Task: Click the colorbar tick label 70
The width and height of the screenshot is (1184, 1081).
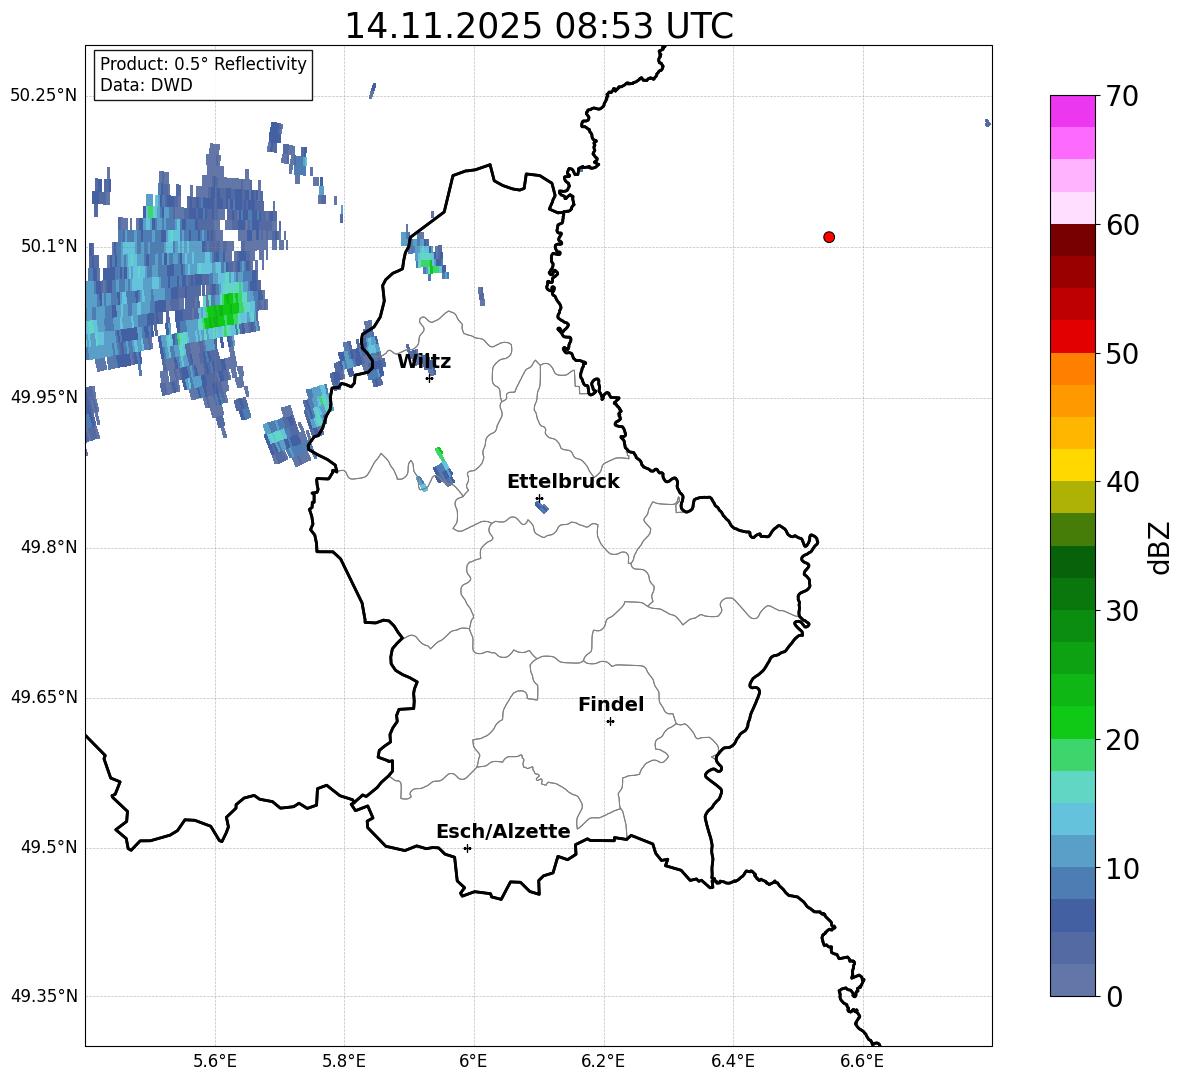Action: pos(1122,96)
